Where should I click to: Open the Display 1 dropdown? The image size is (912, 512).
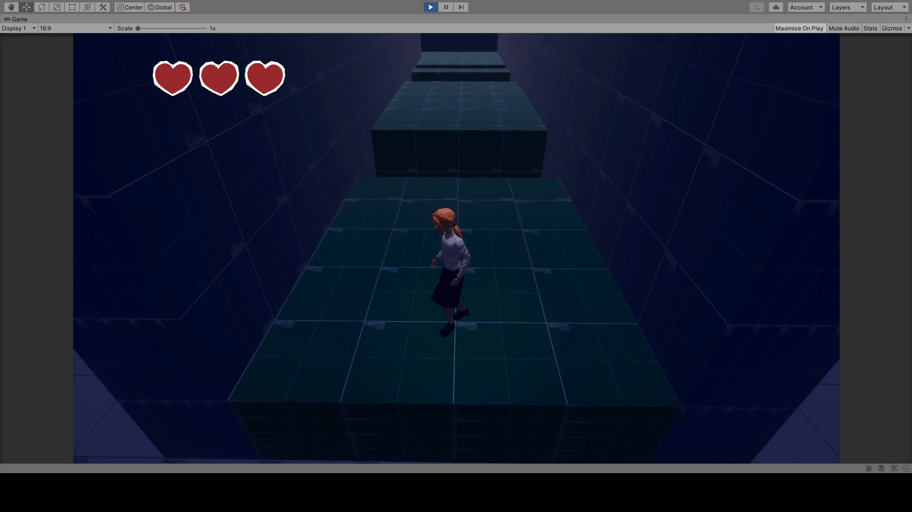pyautogui.click(x=18, y=28)
